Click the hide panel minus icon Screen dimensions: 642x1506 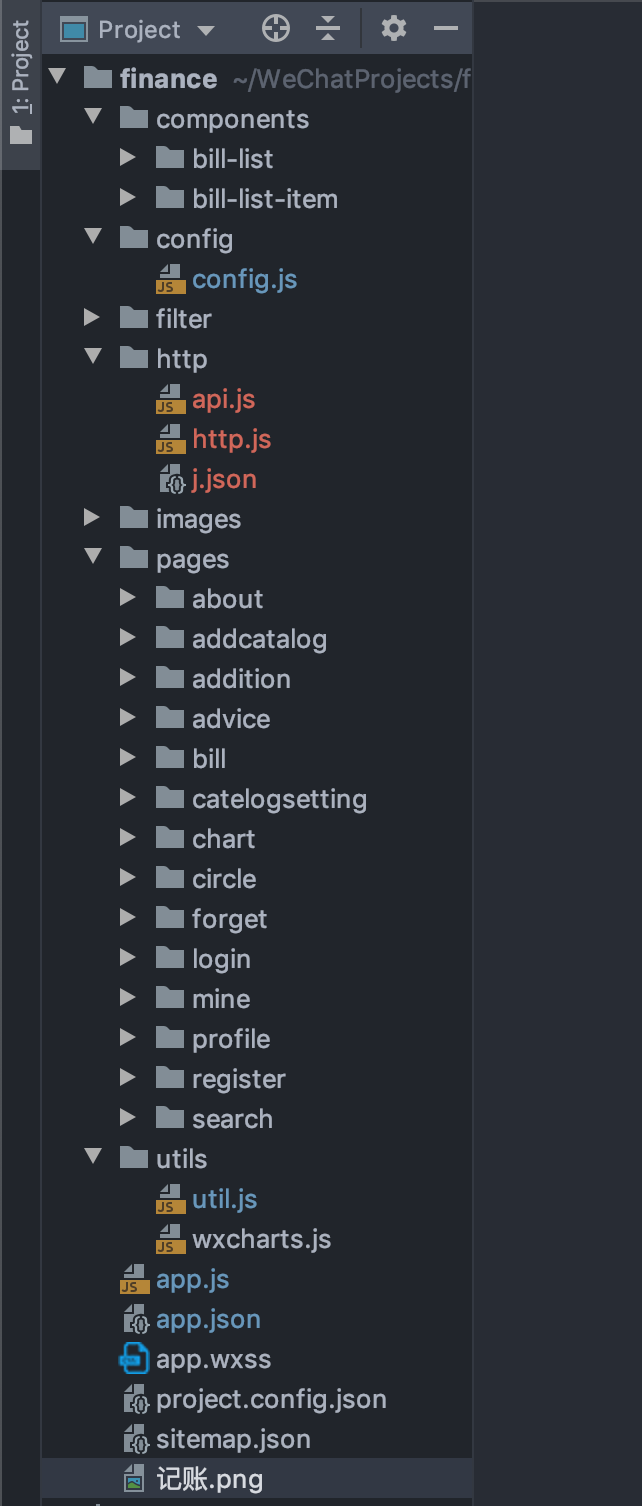[x=445, y=29]
